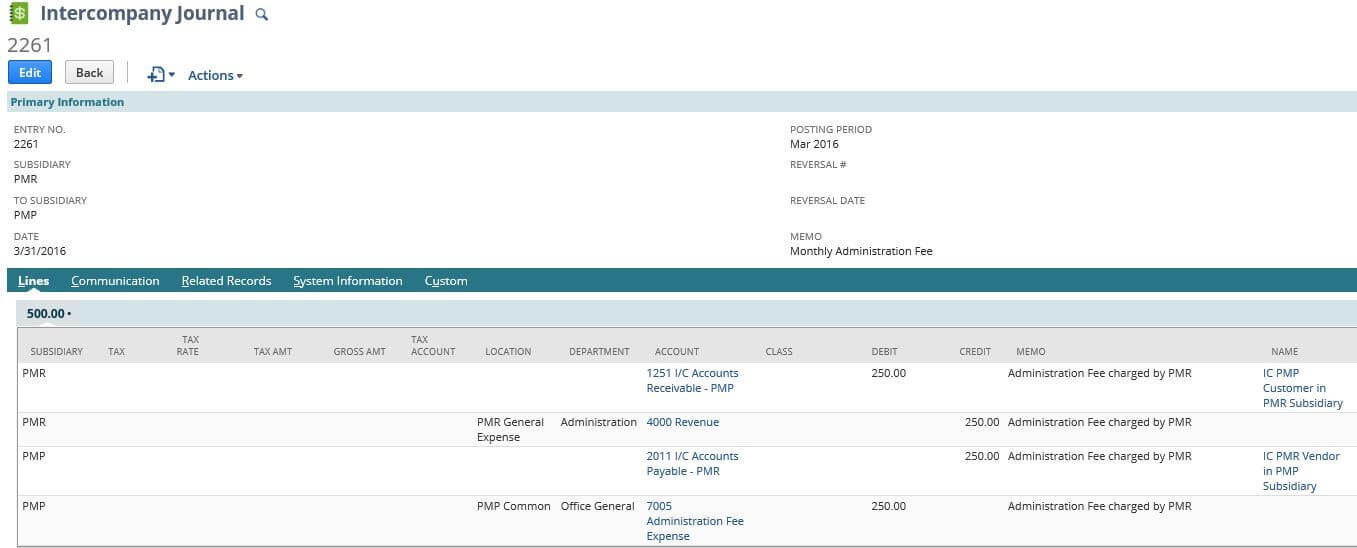
Task: Expand the arrow next to new-record icon
Action: pyautogui.click(x=172, y=76)
